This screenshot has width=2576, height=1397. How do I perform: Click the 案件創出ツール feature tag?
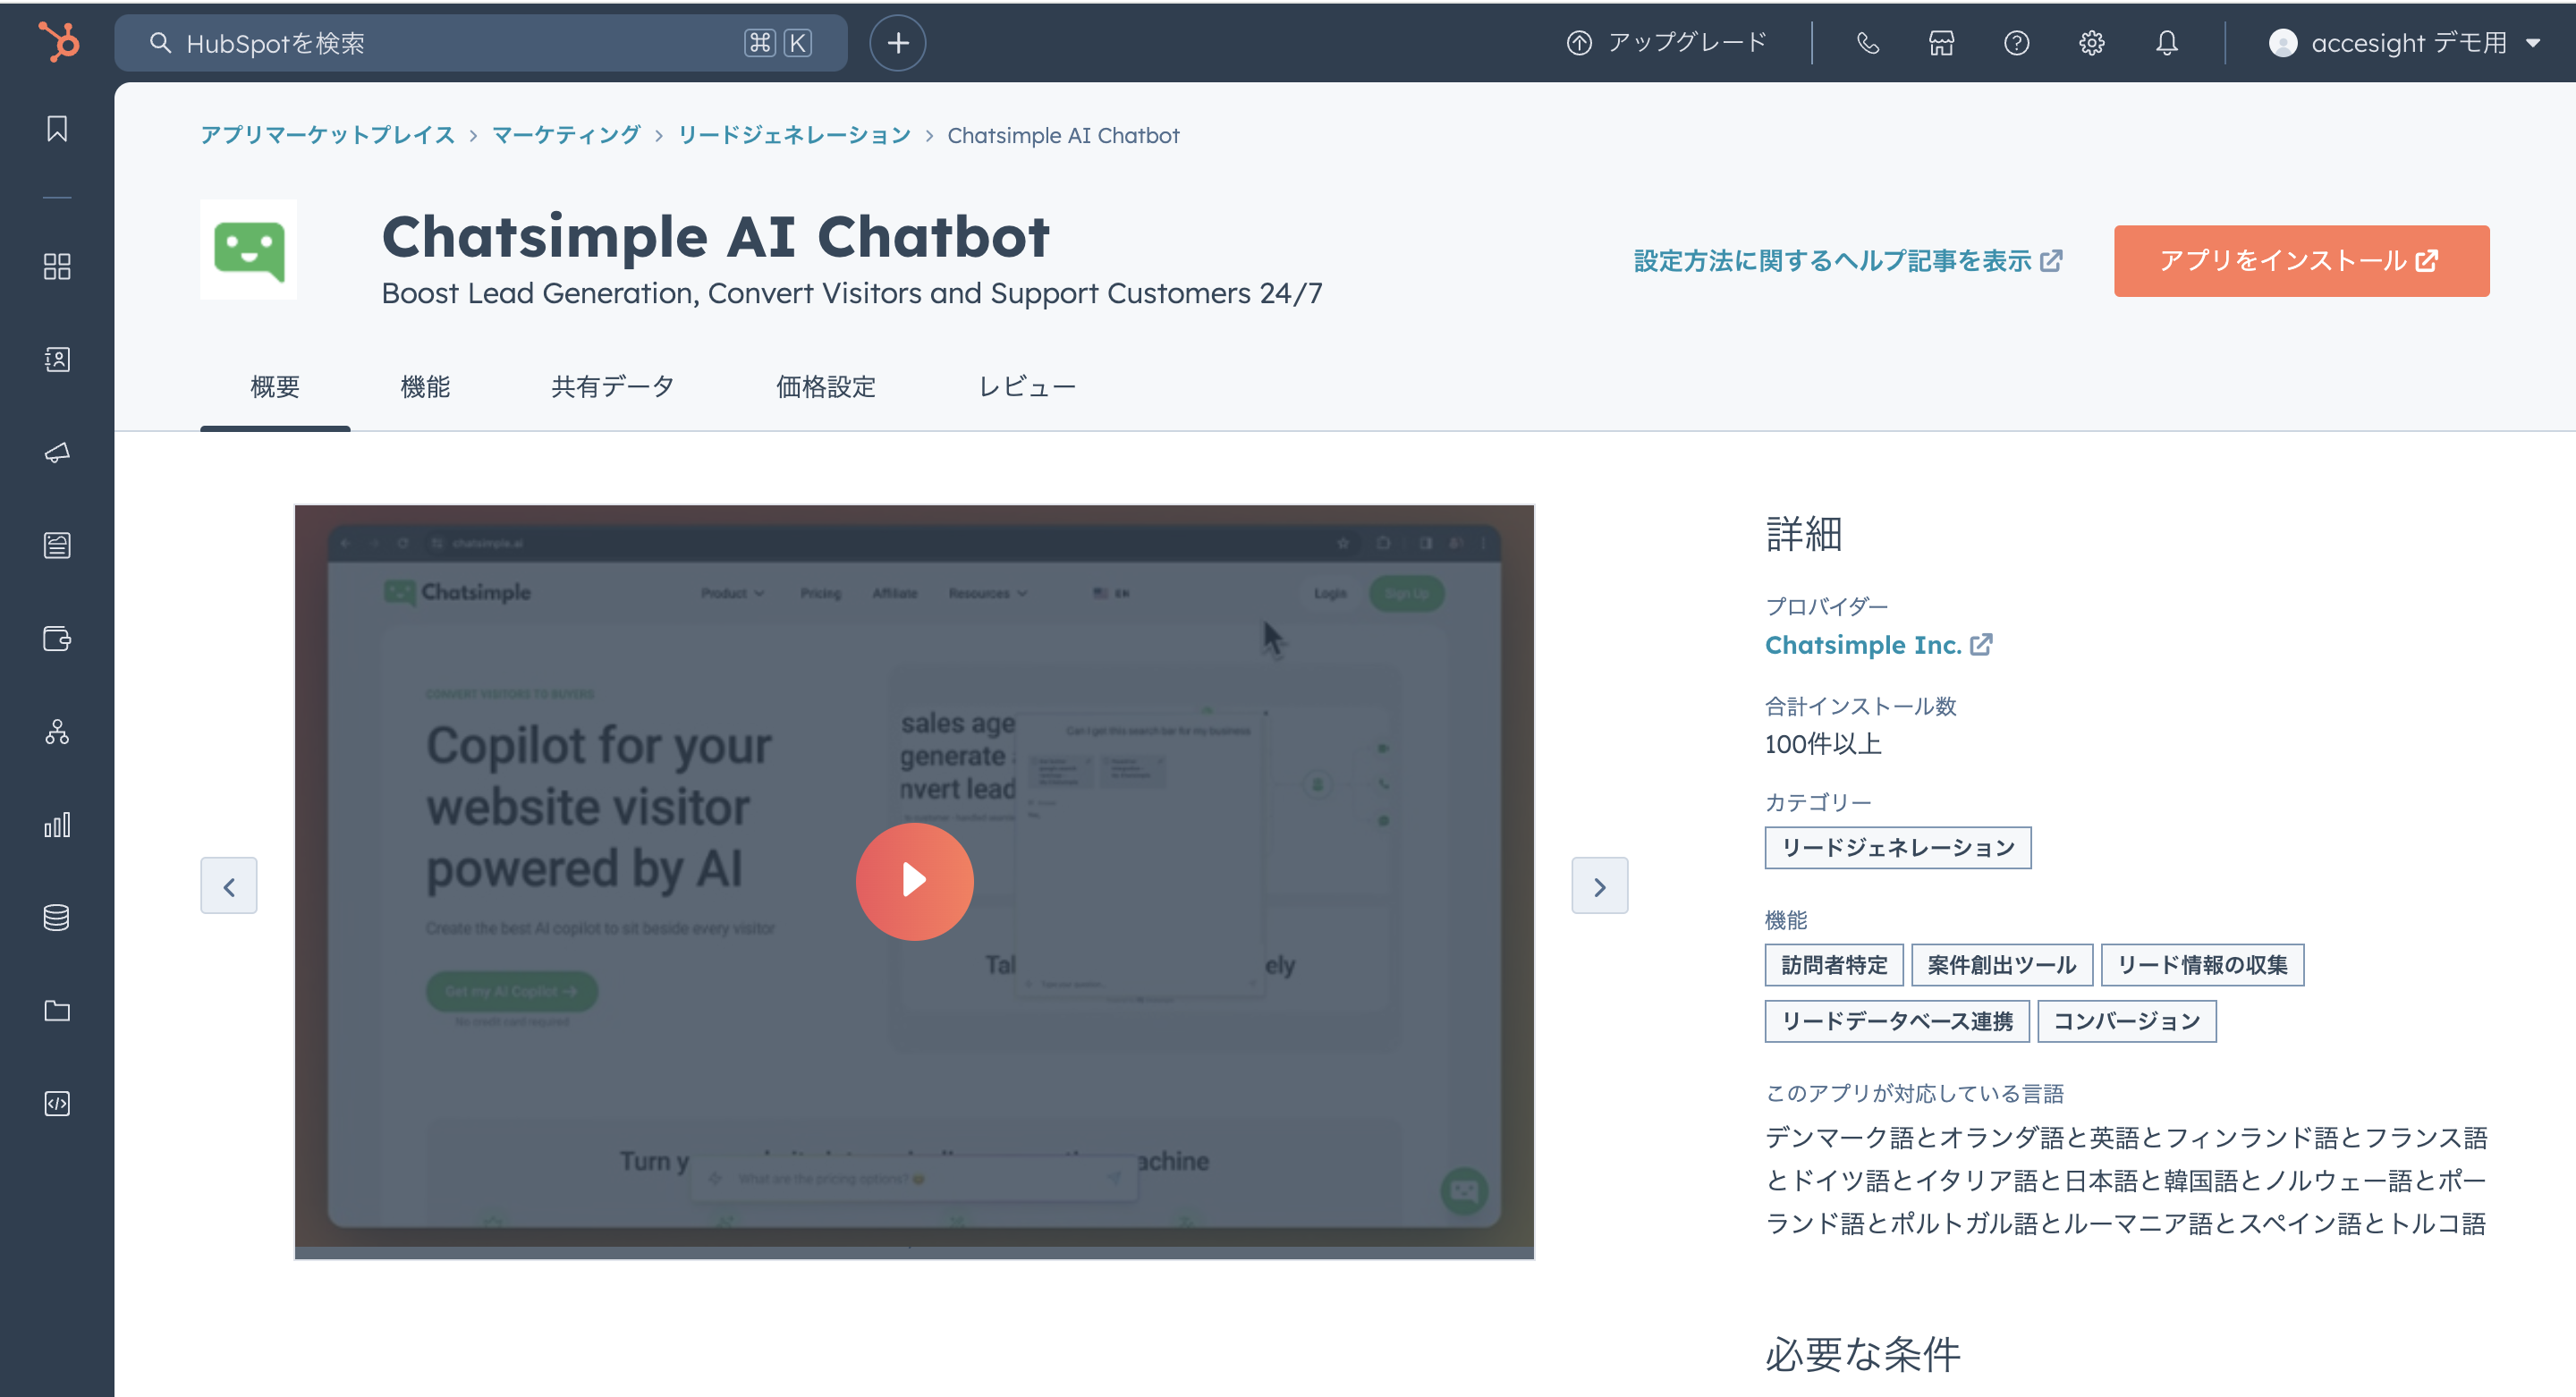pyautogui.click(x=2001, y=965)
